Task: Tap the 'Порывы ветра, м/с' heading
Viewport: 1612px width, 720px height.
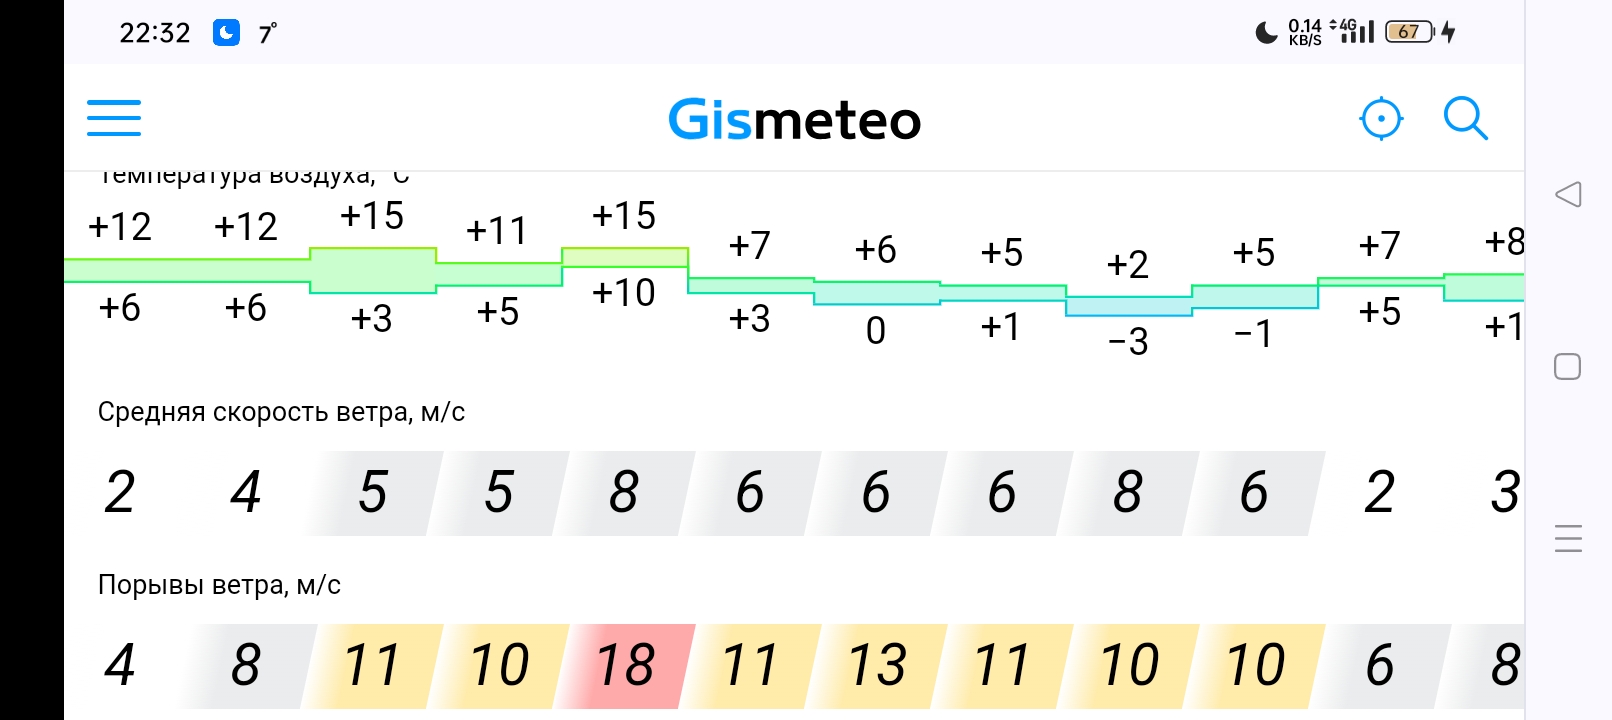Action: point(219,585)
